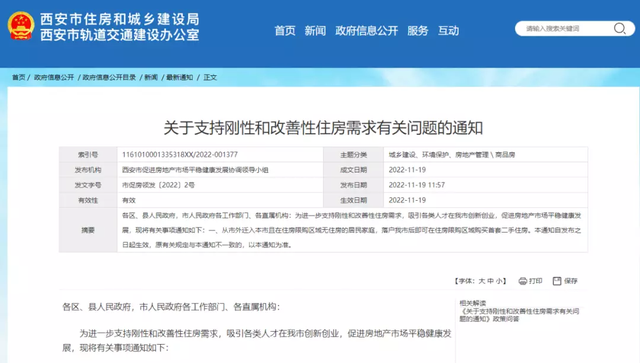Click 政府信息公开目录 breadcrumb link
This screenshot has height=363, width=640.
[x=109, y=77]
